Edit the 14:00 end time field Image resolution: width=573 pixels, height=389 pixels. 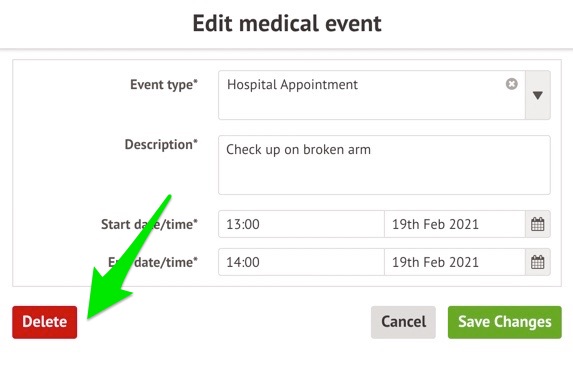301,262
